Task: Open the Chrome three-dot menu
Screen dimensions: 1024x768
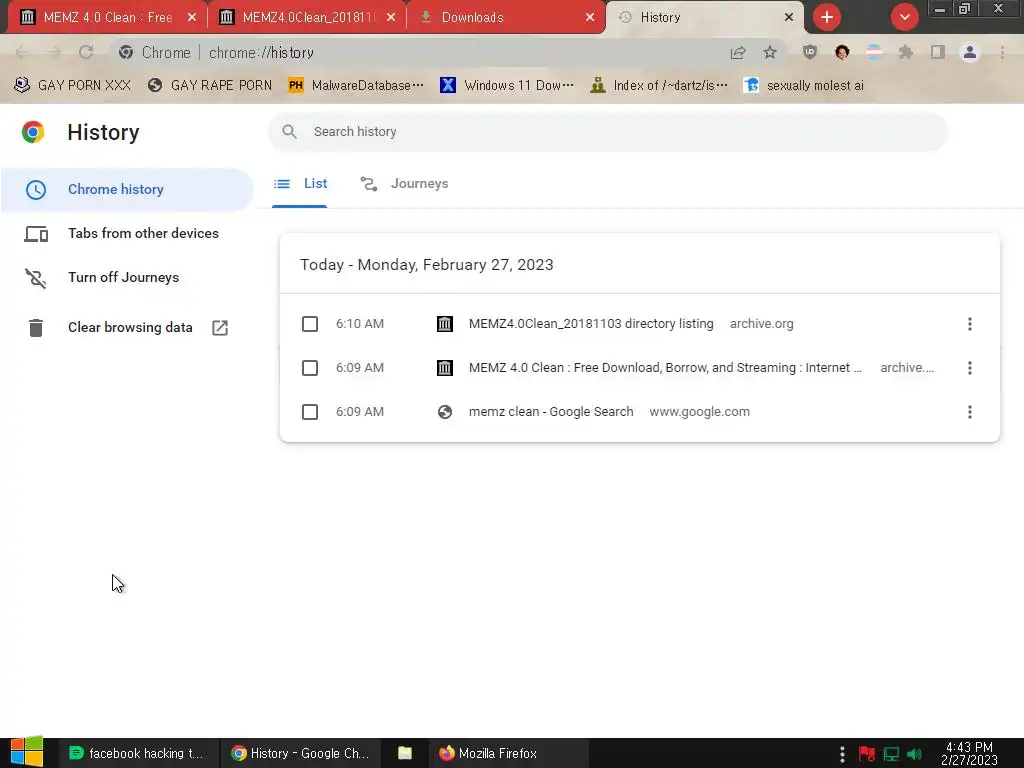Action: click(x=1002, y=52)
